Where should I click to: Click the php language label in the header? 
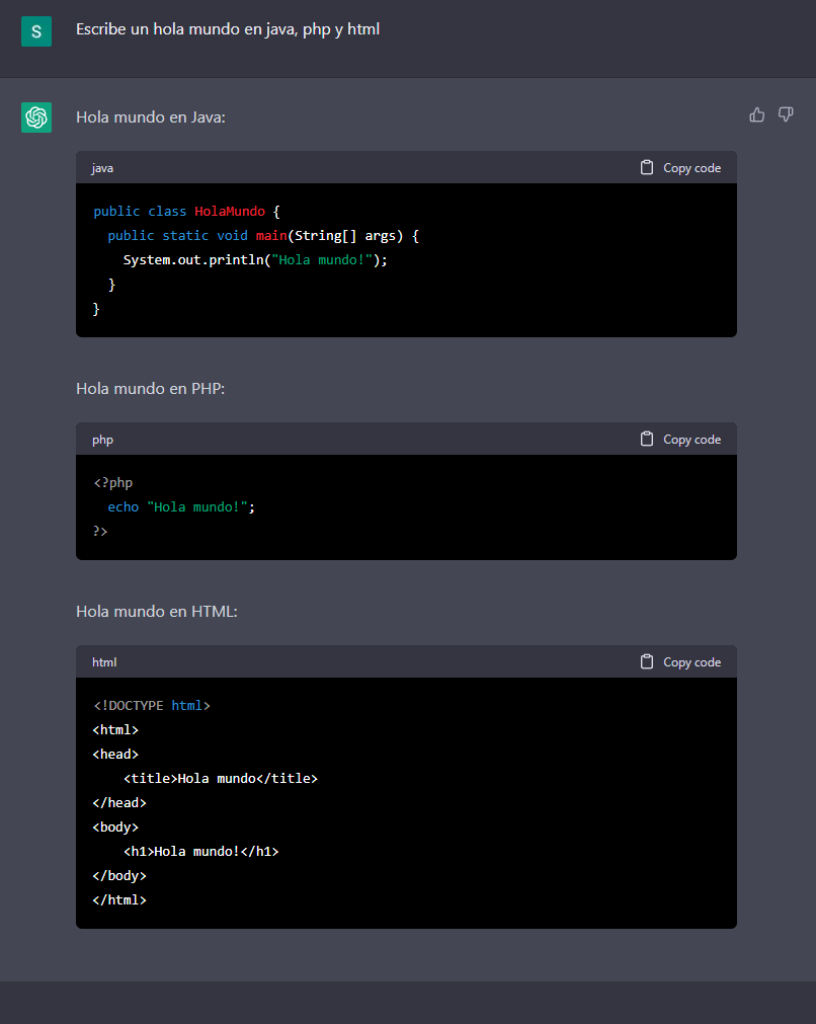pyautogui.click(x=102, y=440)
